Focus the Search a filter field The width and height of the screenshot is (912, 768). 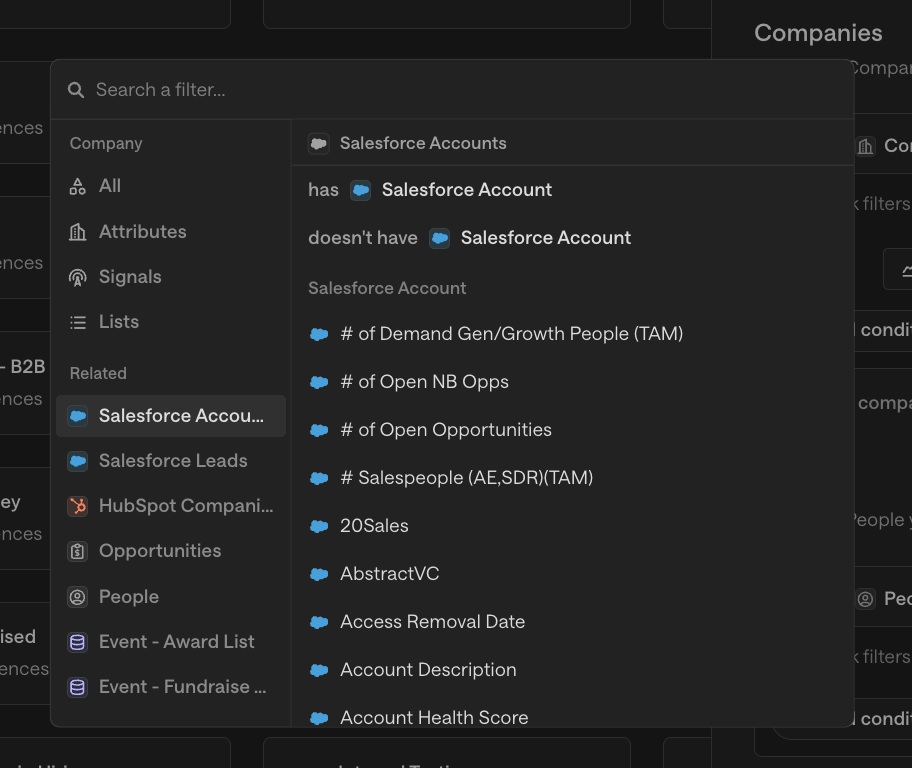tap(452, 90)
